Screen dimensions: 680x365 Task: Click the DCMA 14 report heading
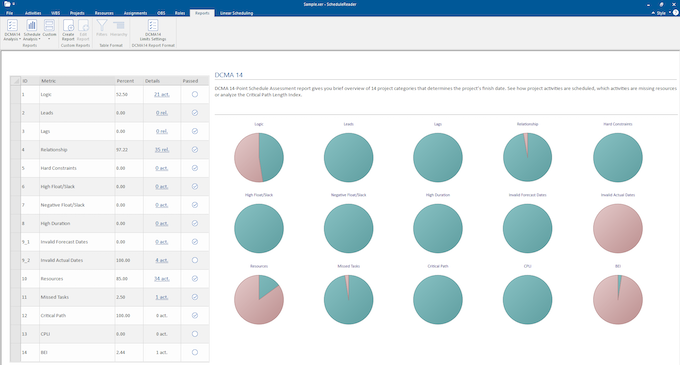(229, 75)
